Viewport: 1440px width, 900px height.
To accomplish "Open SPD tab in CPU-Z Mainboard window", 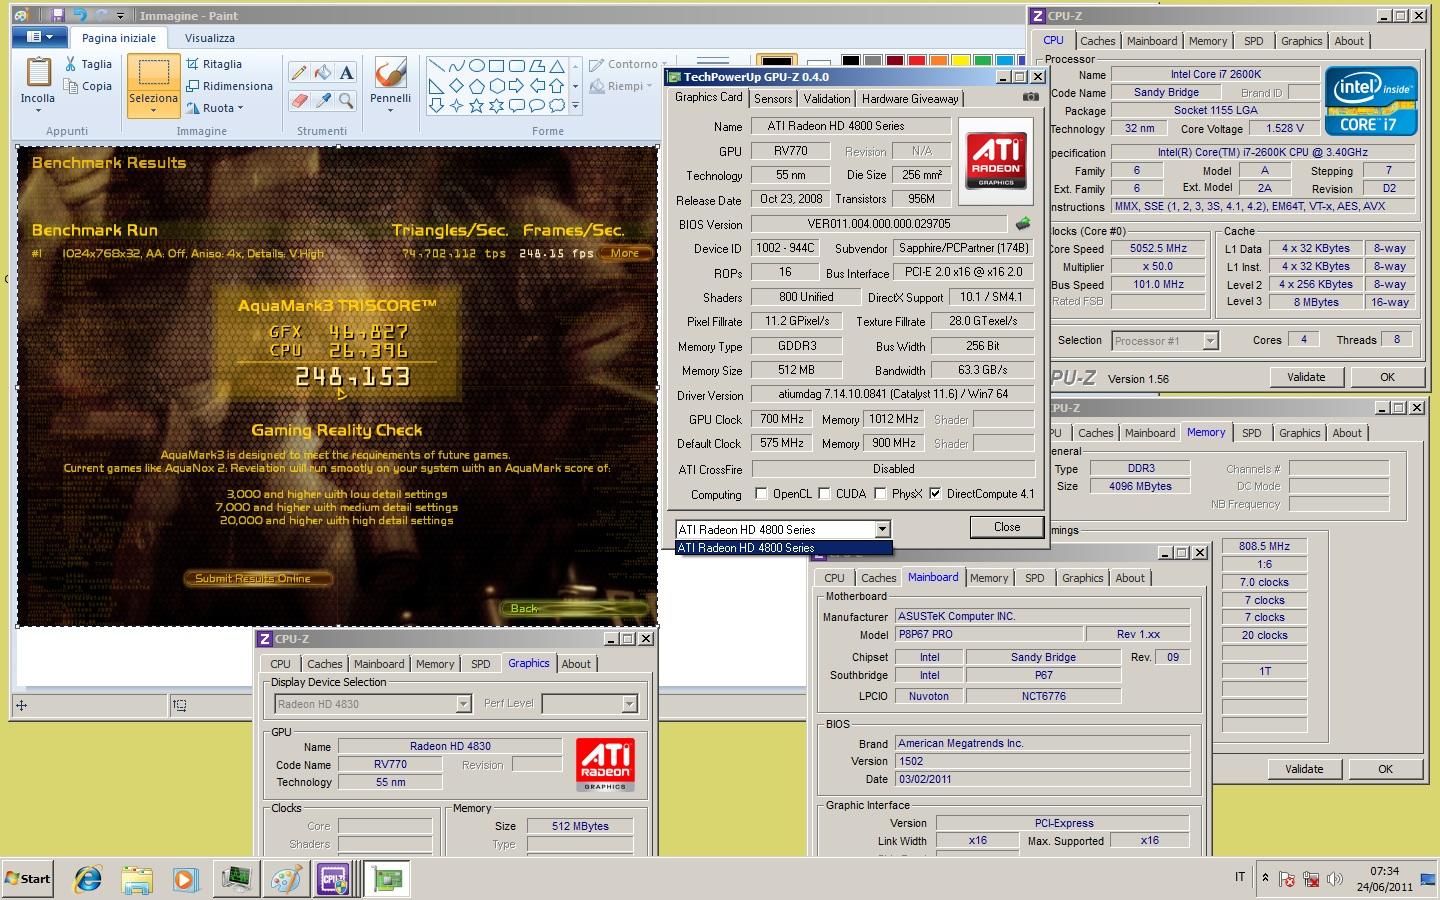I will (1035, 578).
